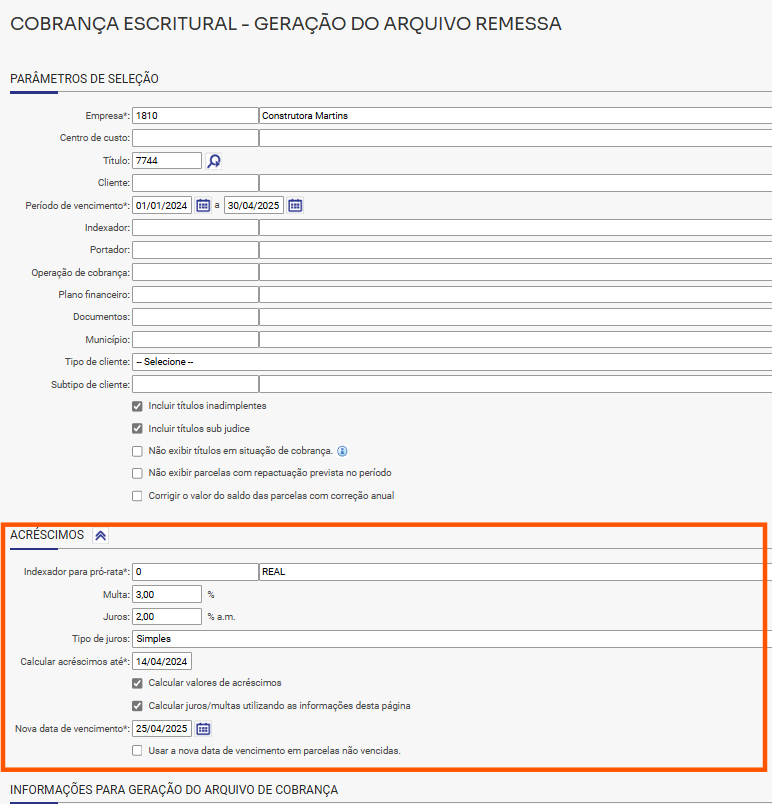Viewport: 772px width, 804px height.
Task: Click the Centro de custo code field
Action: click(x=195, y=138)
